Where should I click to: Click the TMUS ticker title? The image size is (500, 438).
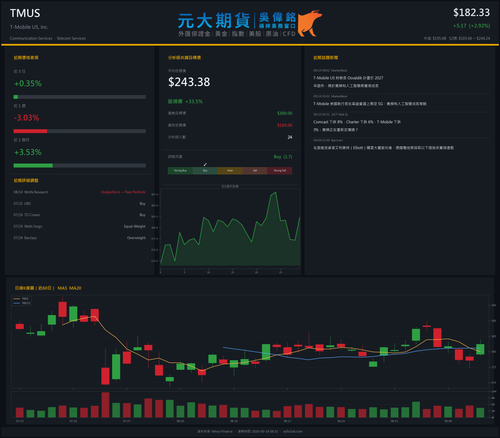click(25, 13)
